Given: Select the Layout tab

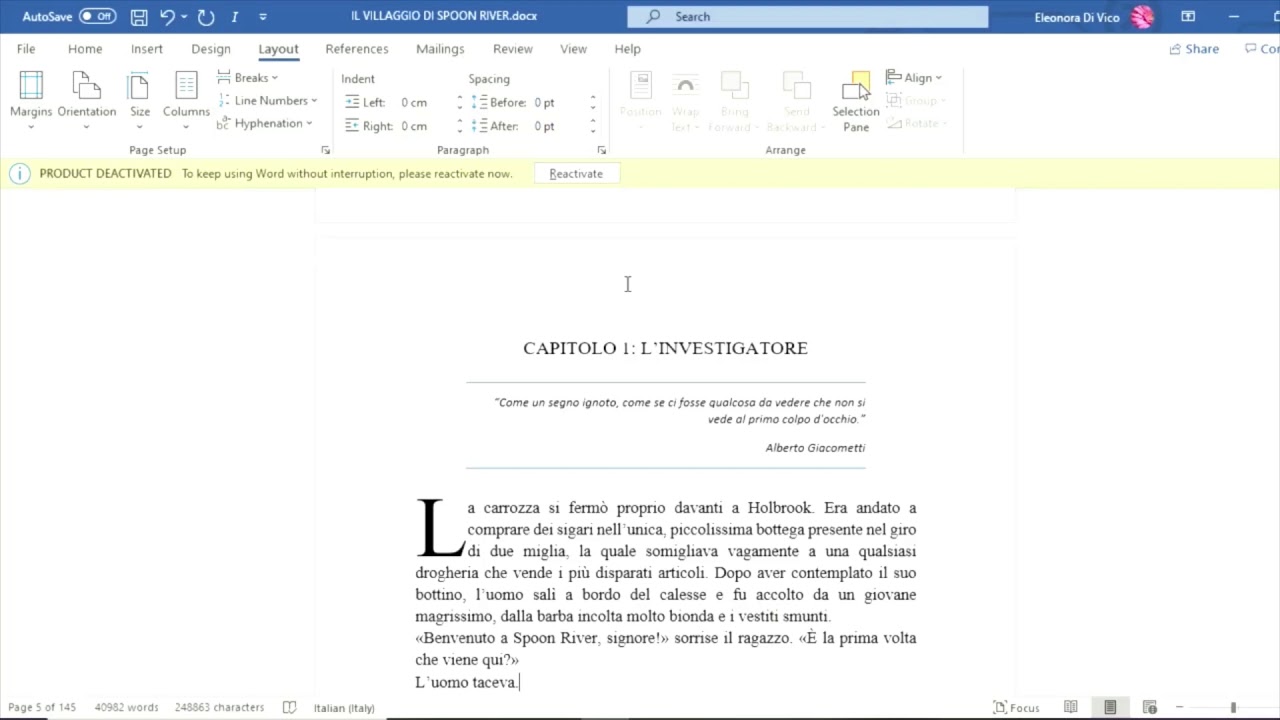Looking at the screenshot, I should 278,49.
